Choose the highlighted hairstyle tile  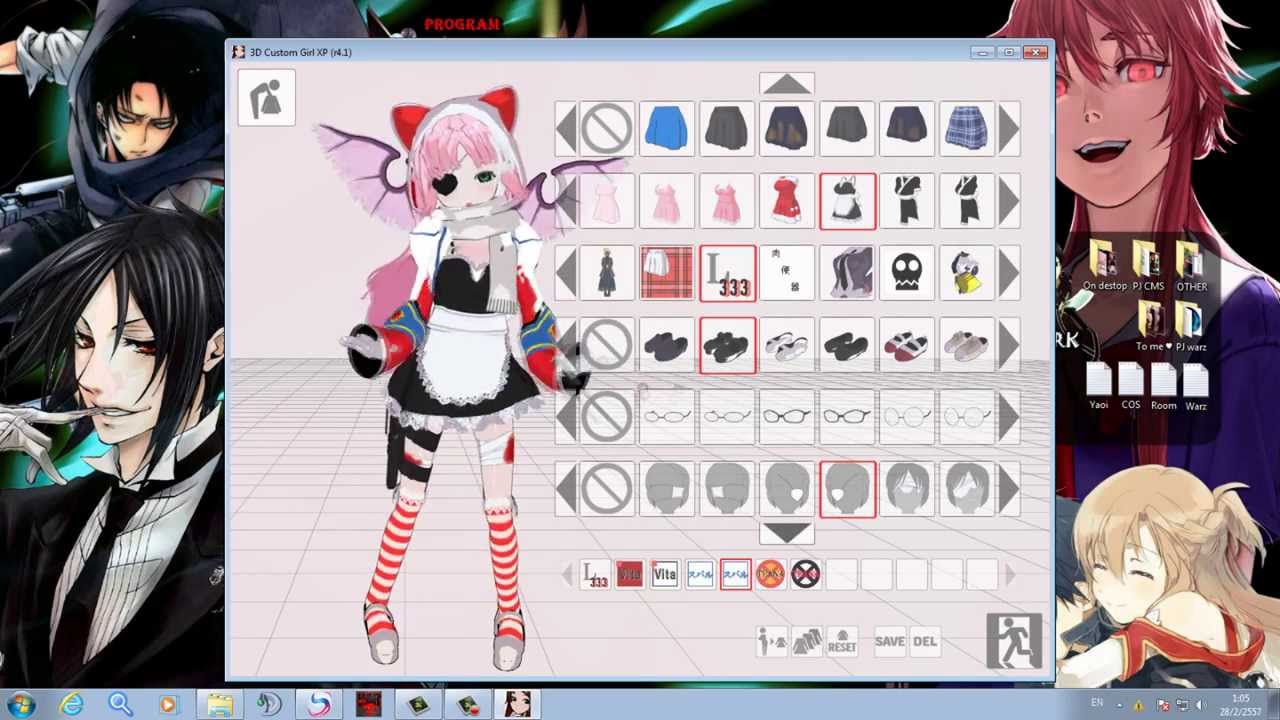click(x=847, y=489)
